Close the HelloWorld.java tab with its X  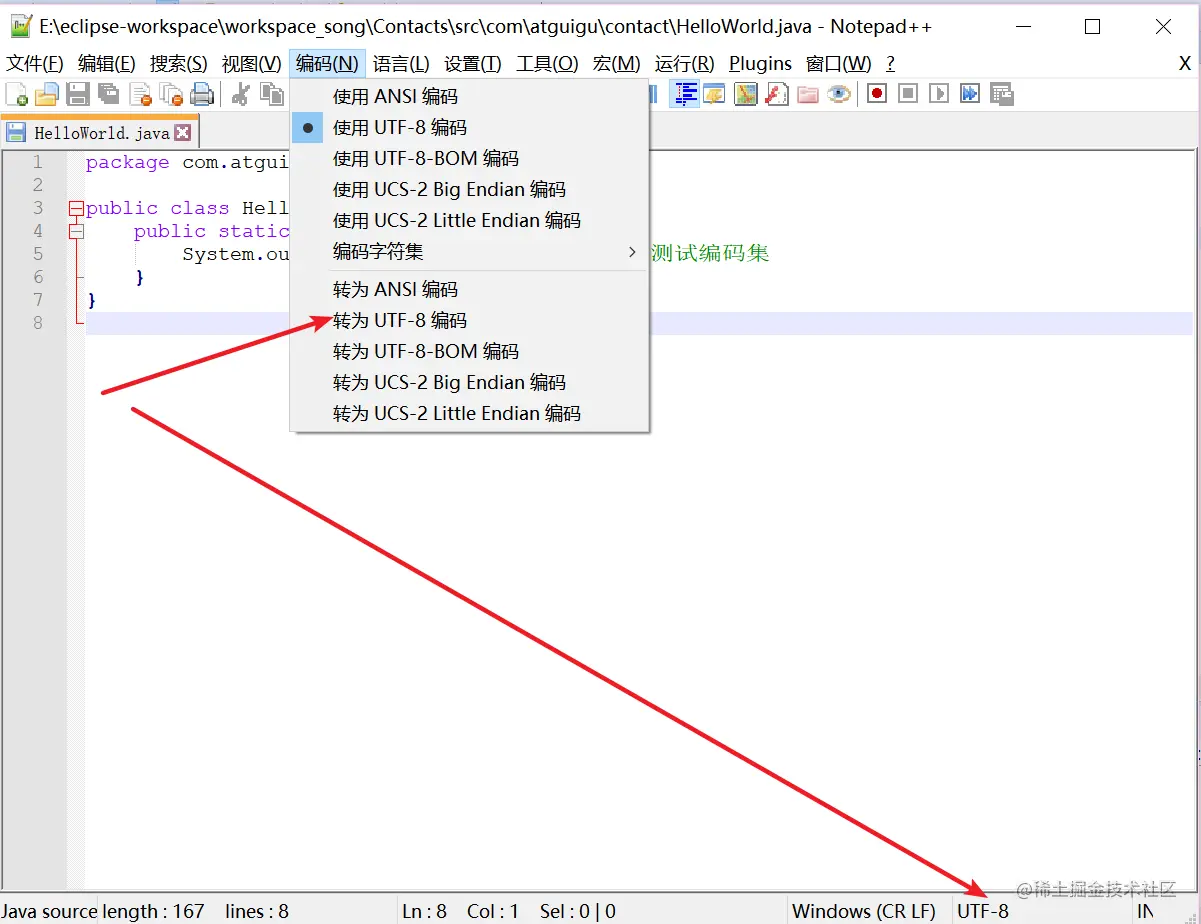coord(182,132)
